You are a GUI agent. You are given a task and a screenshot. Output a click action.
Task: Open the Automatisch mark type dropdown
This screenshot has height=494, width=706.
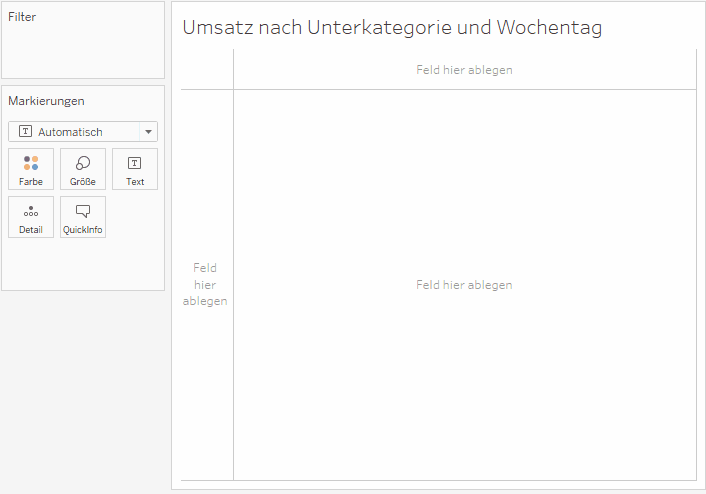(x=83, y=132)
